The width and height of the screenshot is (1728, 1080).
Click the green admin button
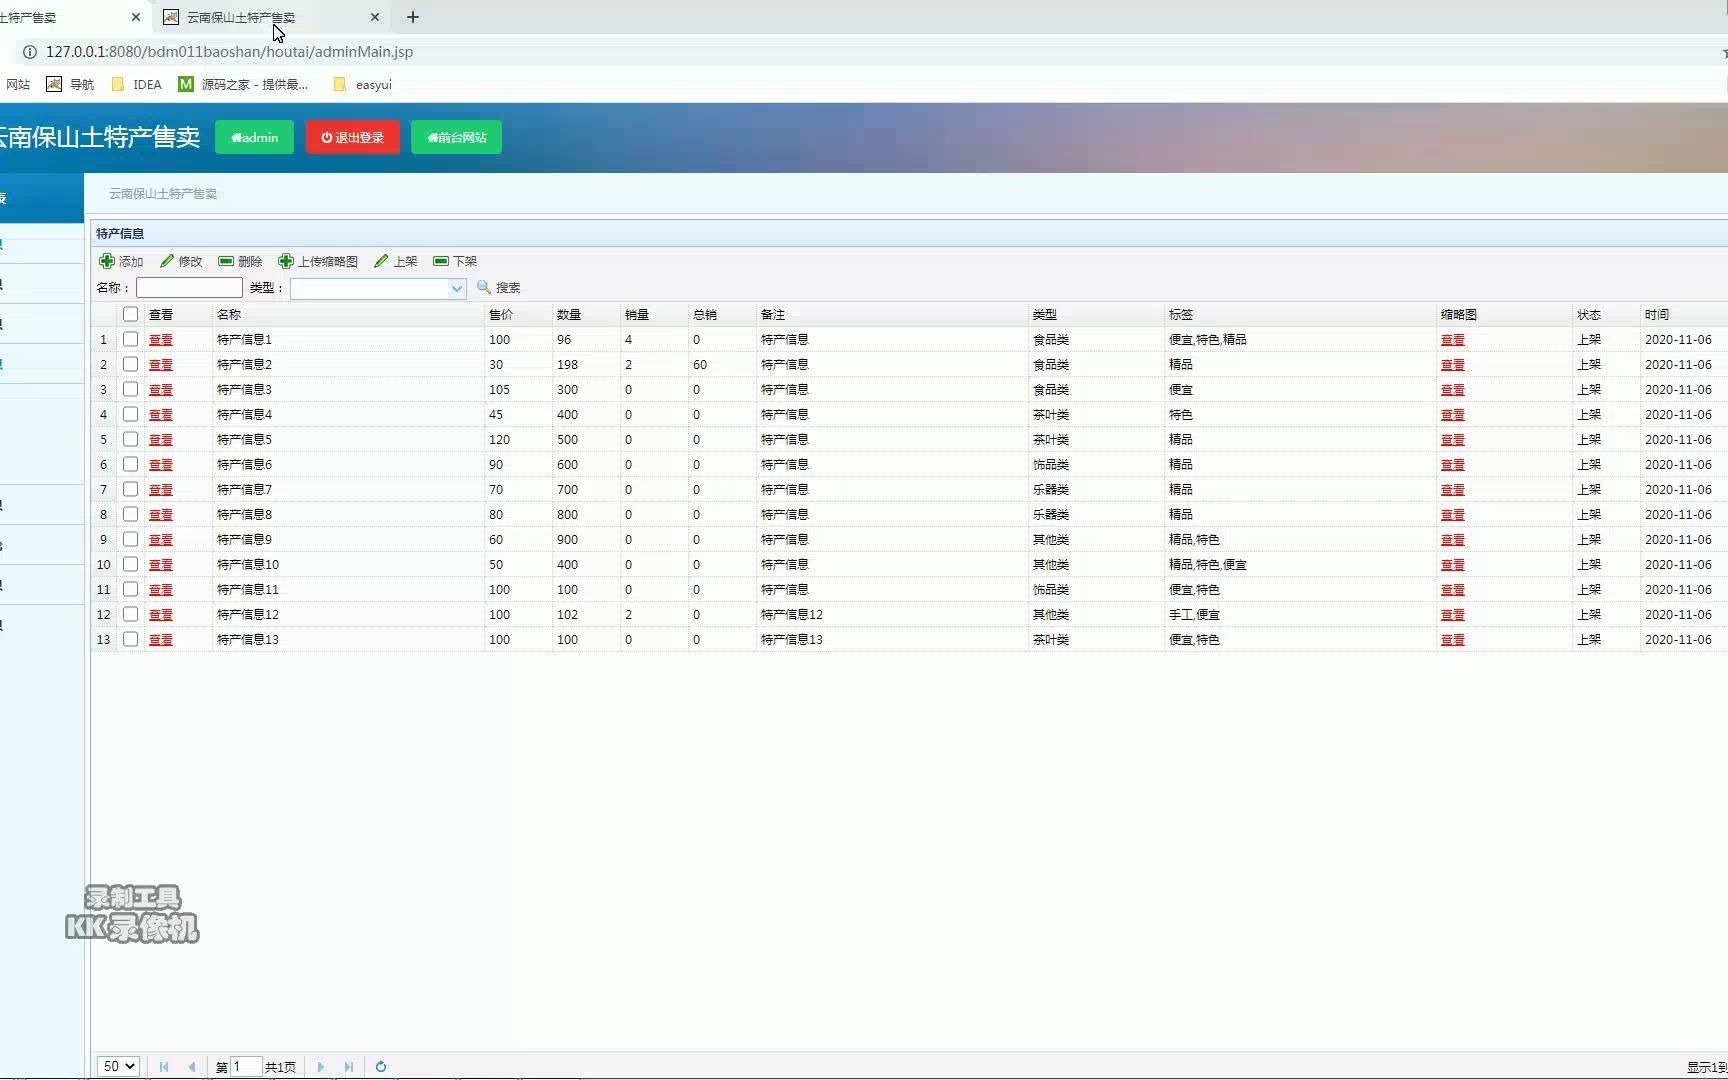pos(254,137)
